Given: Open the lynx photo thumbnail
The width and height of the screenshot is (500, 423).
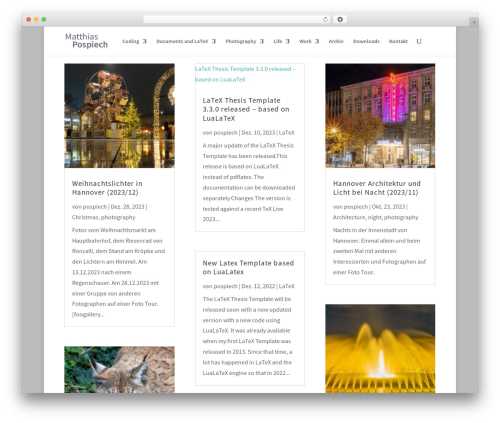Looking at the screenshot, I should (119, 369).
